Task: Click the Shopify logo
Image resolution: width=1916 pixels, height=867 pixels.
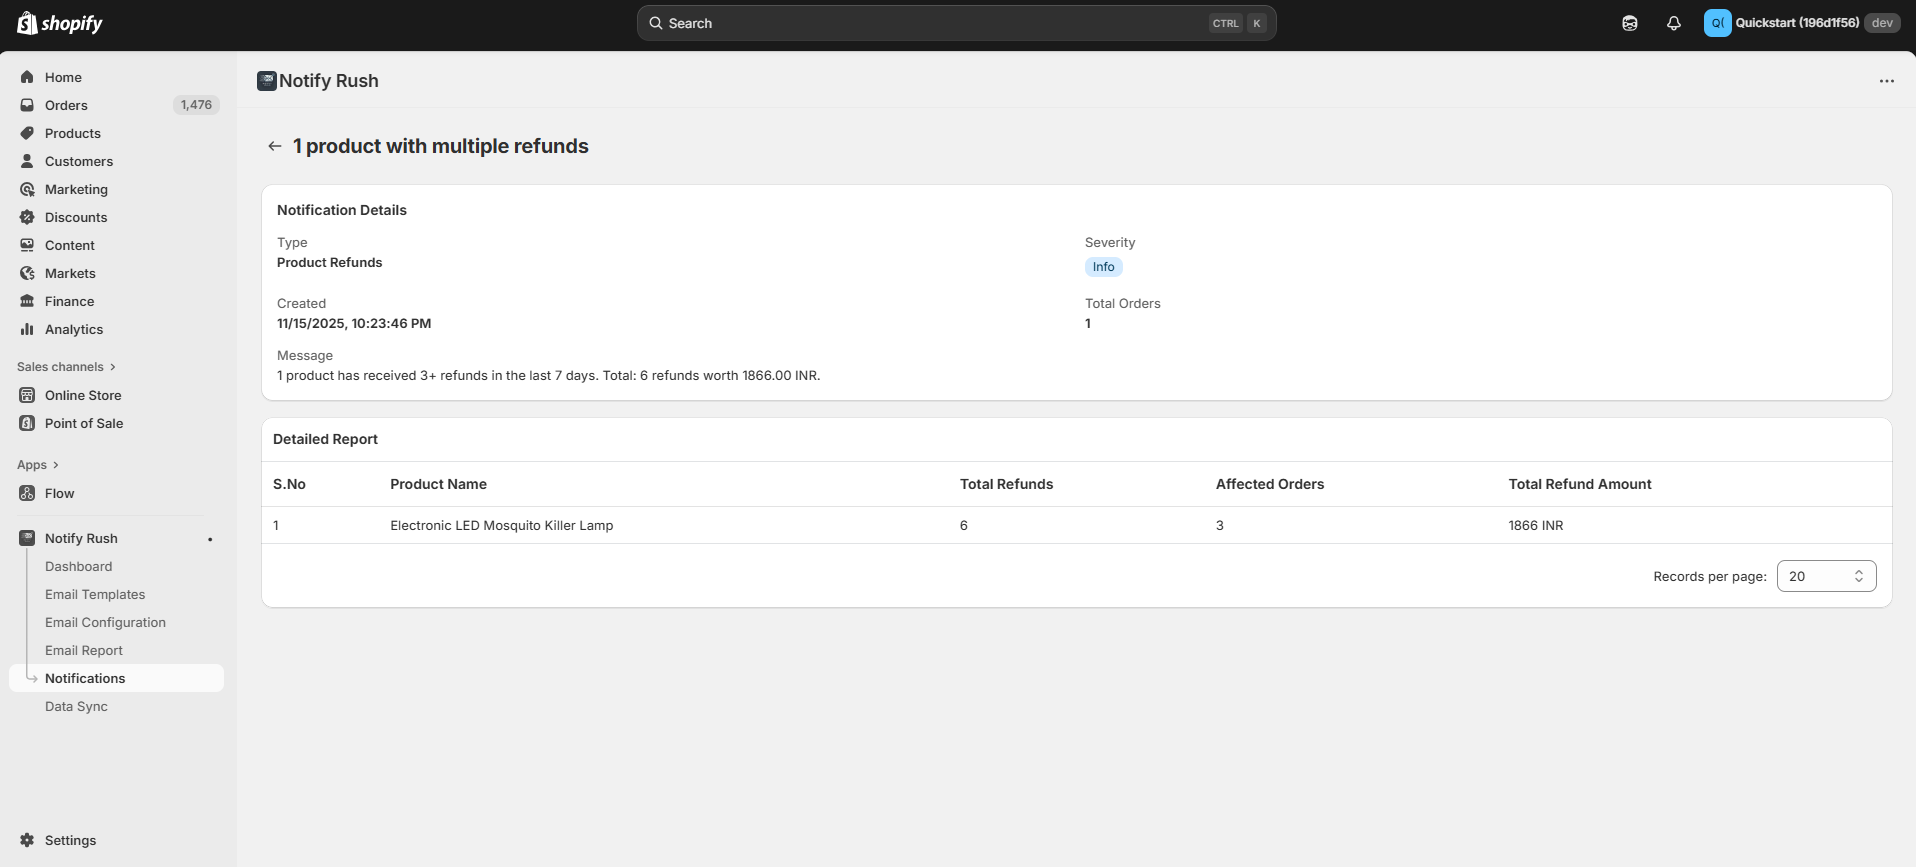Action: coord(60,23)
